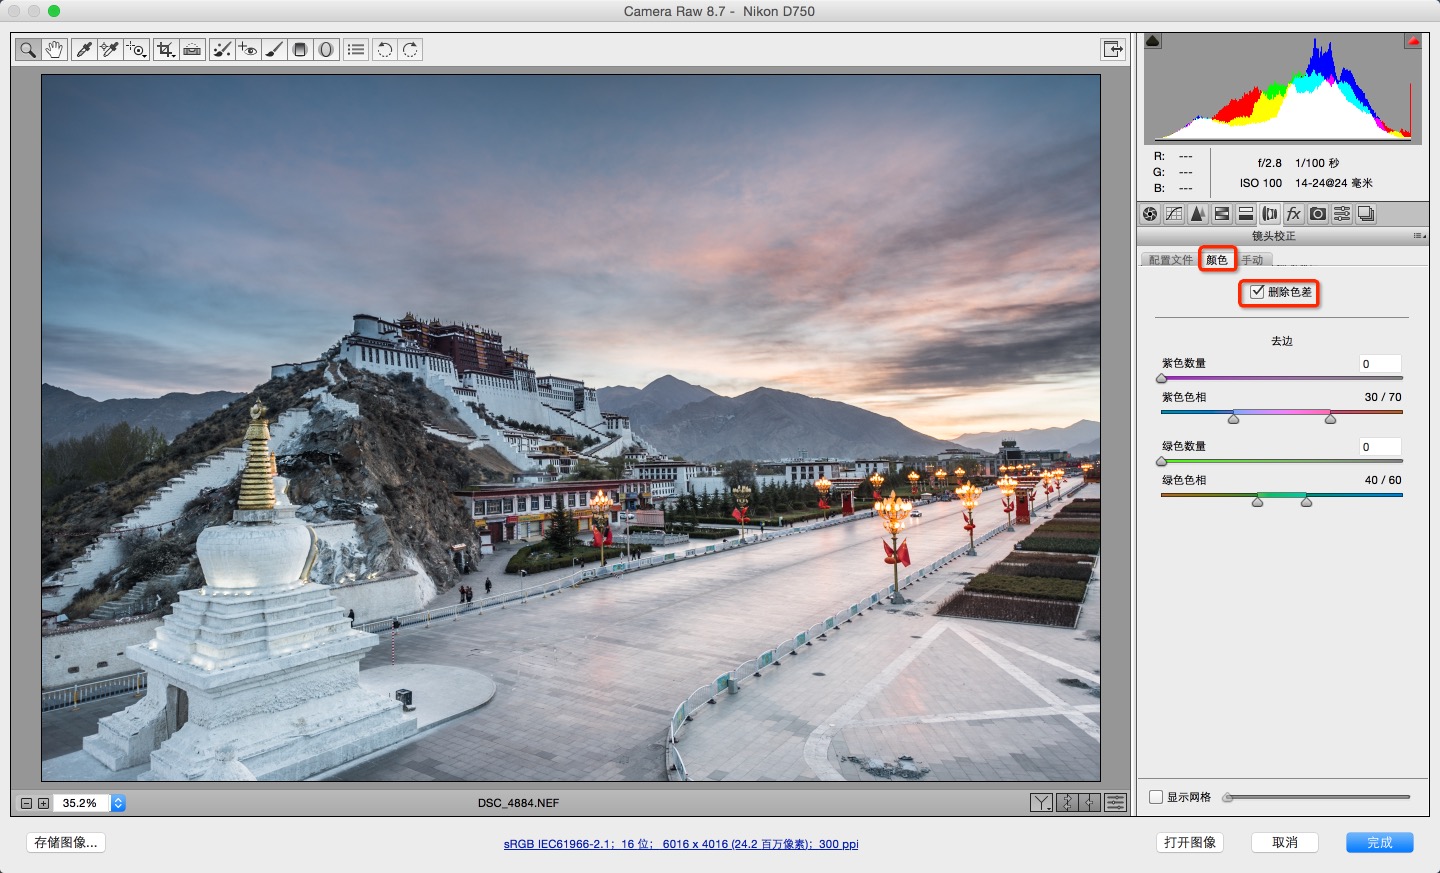
Task: Adjust the 绿色数量 slider handle
Action: tap(1161, 462)
